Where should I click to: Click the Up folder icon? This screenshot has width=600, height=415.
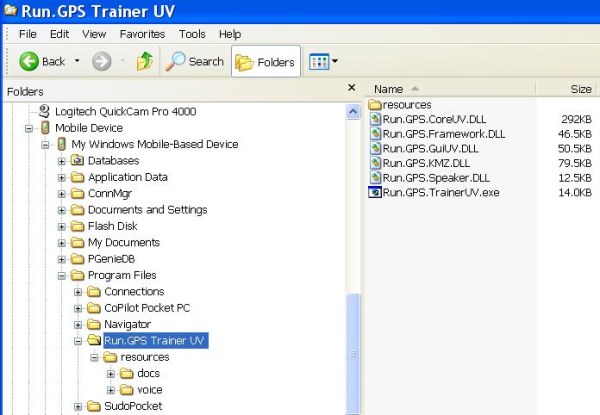coord(144,62)
